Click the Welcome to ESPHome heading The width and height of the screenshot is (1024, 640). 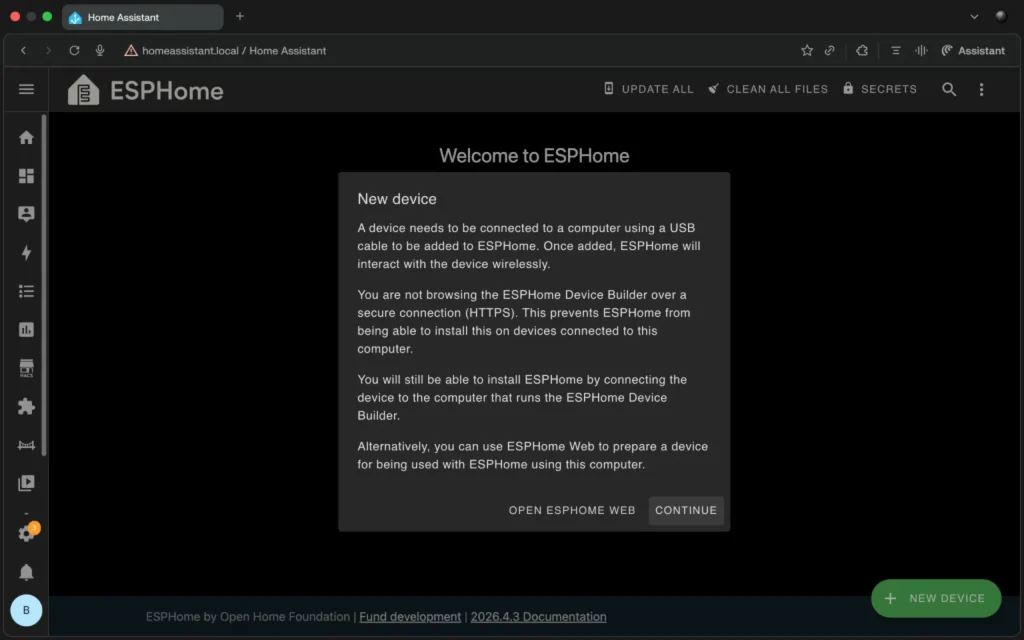[534, 155]
